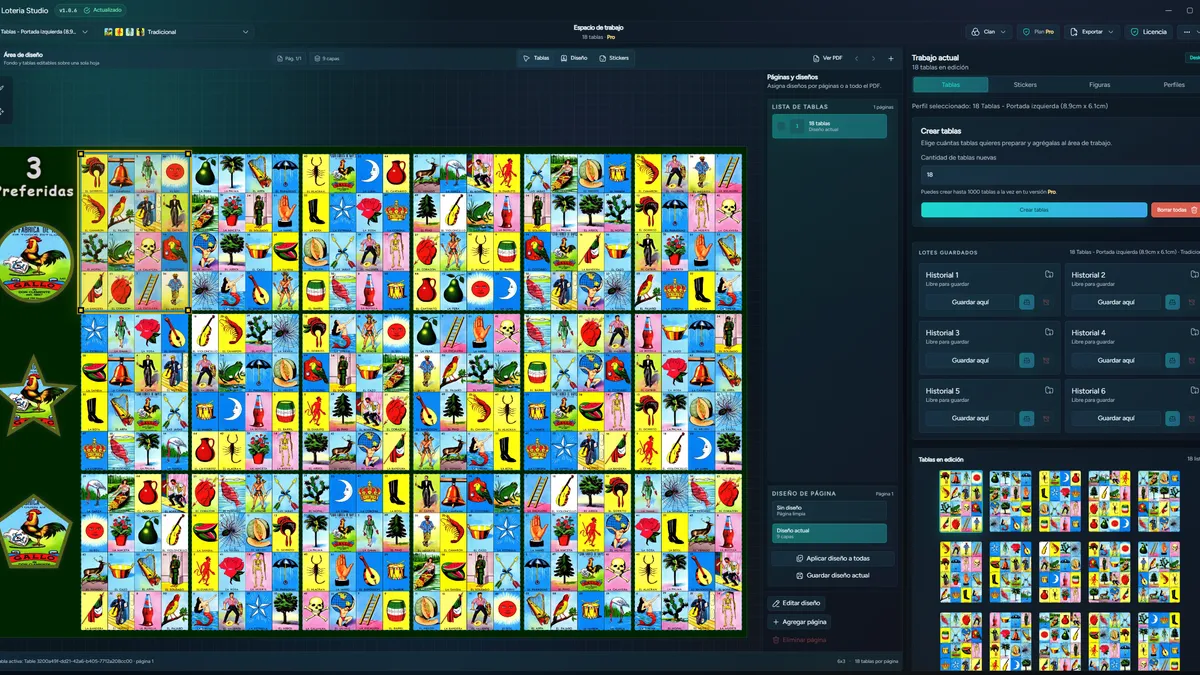The image size is (1200, 675).
Task: Select the Perfiles tab
Action: [x=1173, y=85]
